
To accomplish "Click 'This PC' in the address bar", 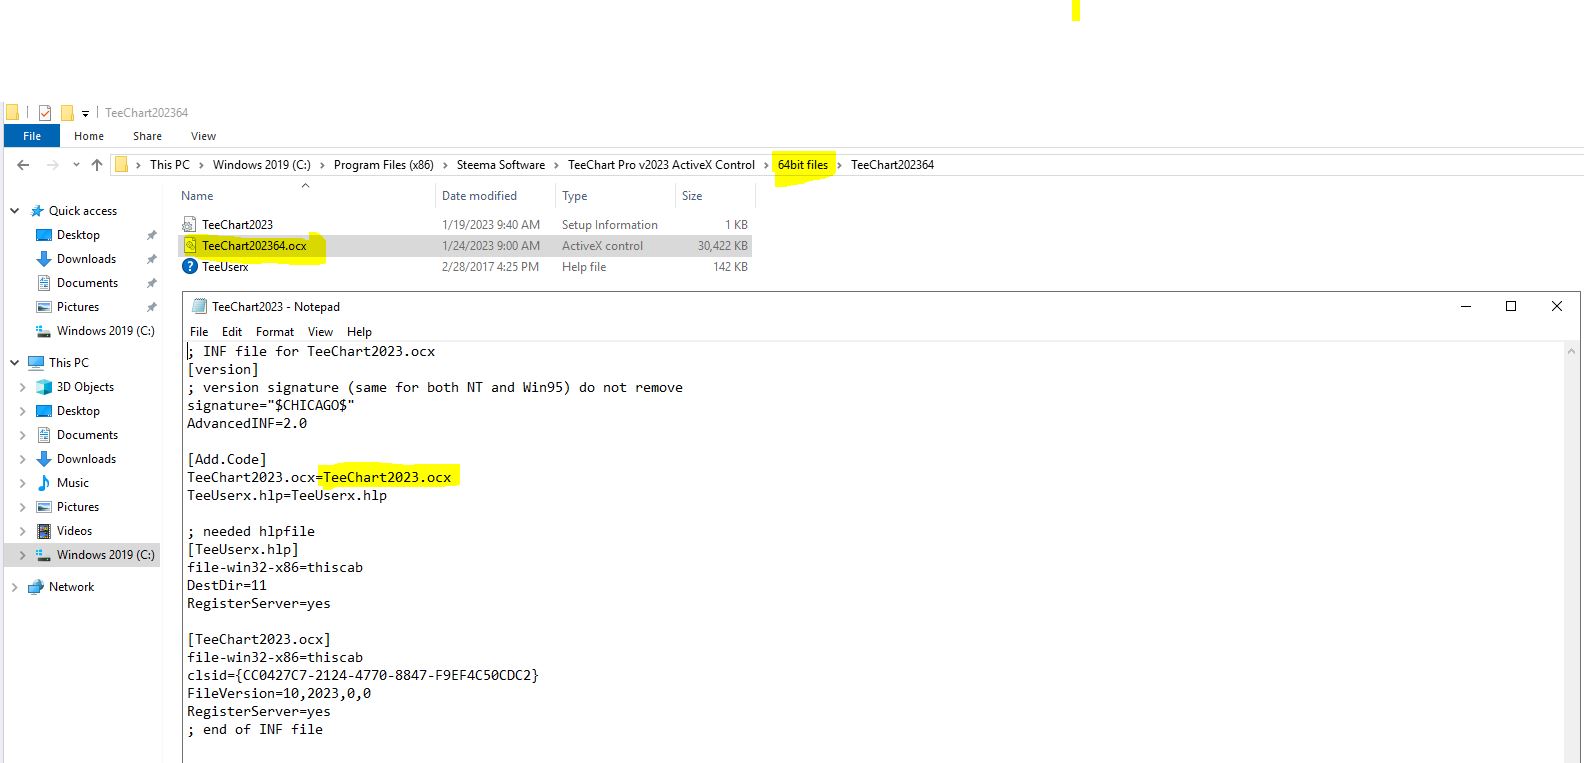I will click(x=169, y=165).
